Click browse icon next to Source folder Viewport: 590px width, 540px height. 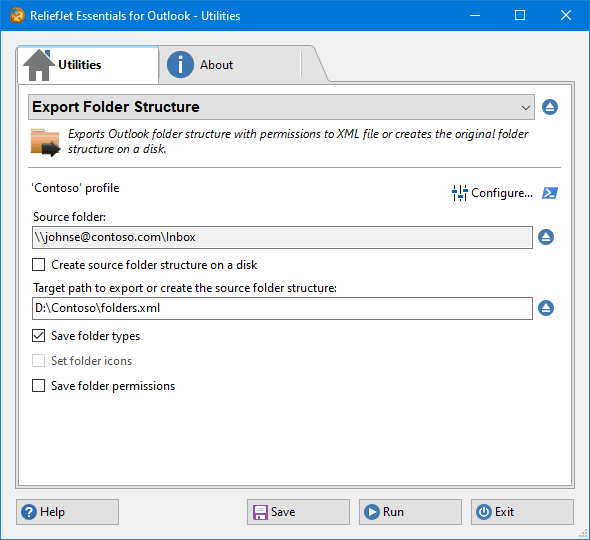tap(546, 237)
